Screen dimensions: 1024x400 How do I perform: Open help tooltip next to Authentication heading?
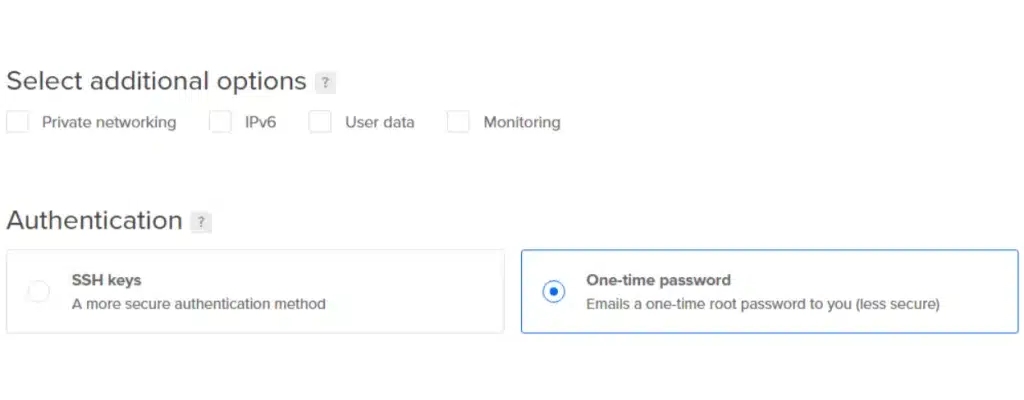pos(201,222)
